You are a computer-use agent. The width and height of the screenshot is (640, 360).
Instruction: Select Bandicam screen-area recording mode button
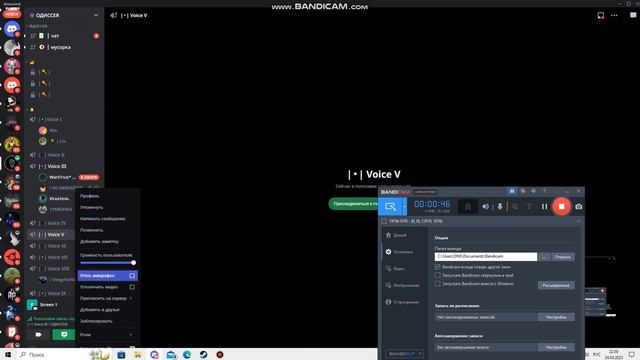tap(391, 207)
